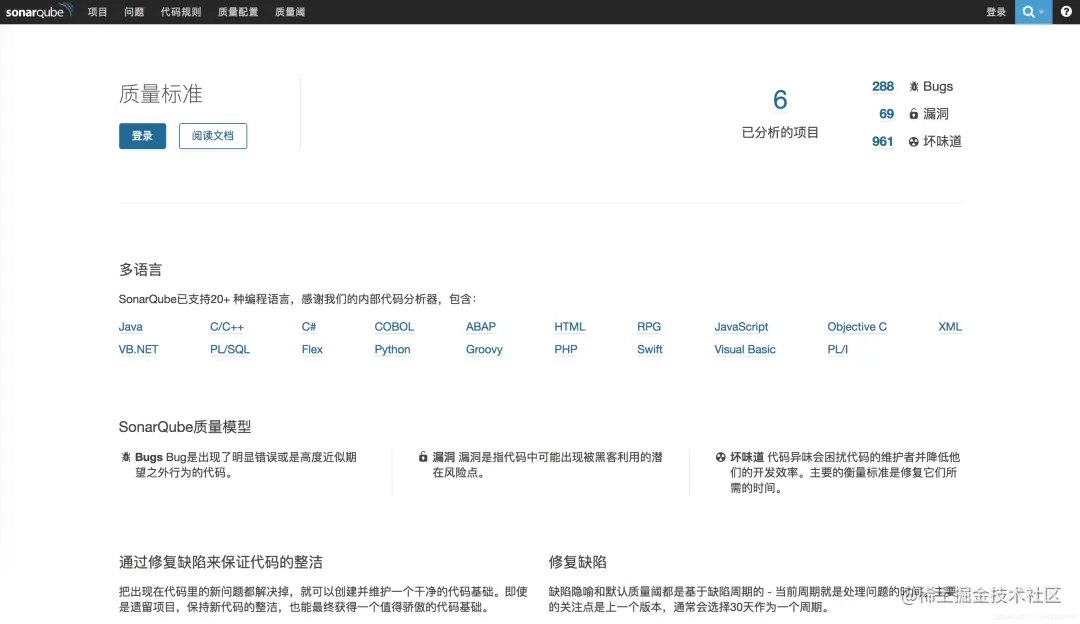
Task: Open the 问题 menu
Action: pyautogui.click(x=133, y=11)
